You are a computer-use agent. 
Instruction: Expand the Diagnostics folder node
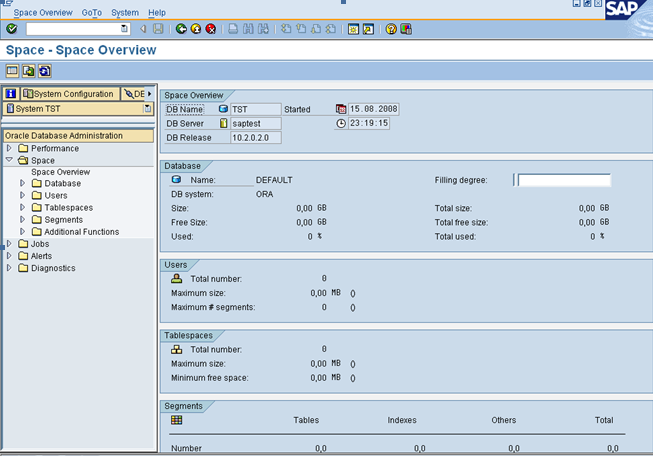[x=9, y=268]
